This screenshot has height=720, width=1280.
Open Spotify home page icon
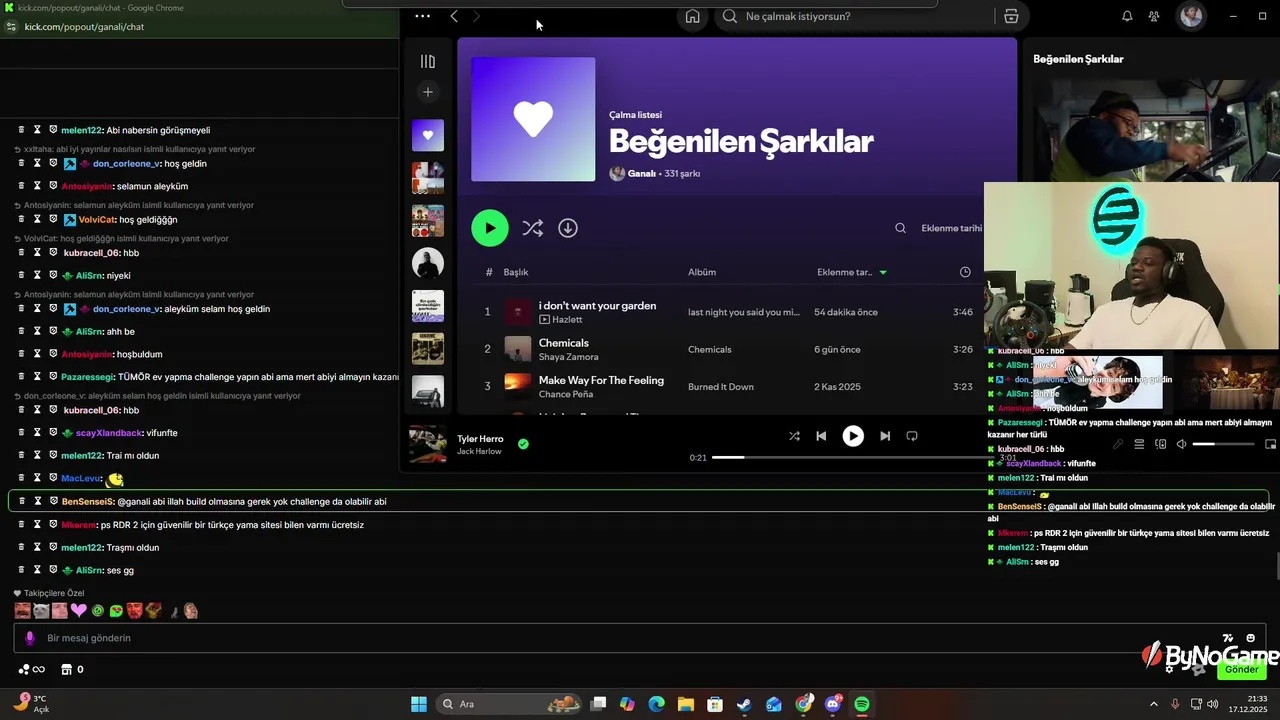pyautogui.click(x=692, y=16)
